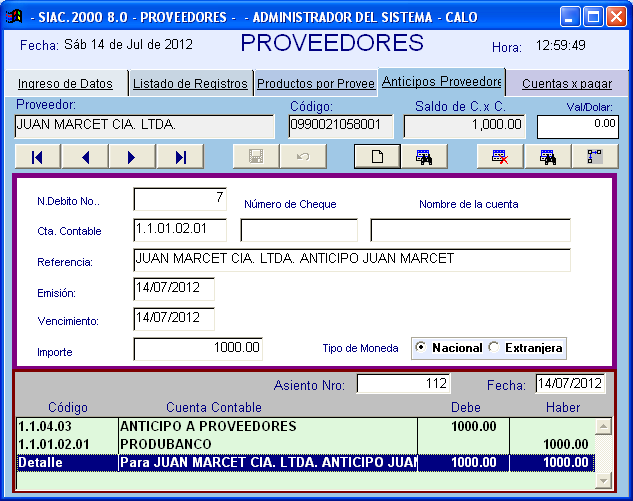Click the Referencia text field
The image size is (633, 501).
pos(350,260)
